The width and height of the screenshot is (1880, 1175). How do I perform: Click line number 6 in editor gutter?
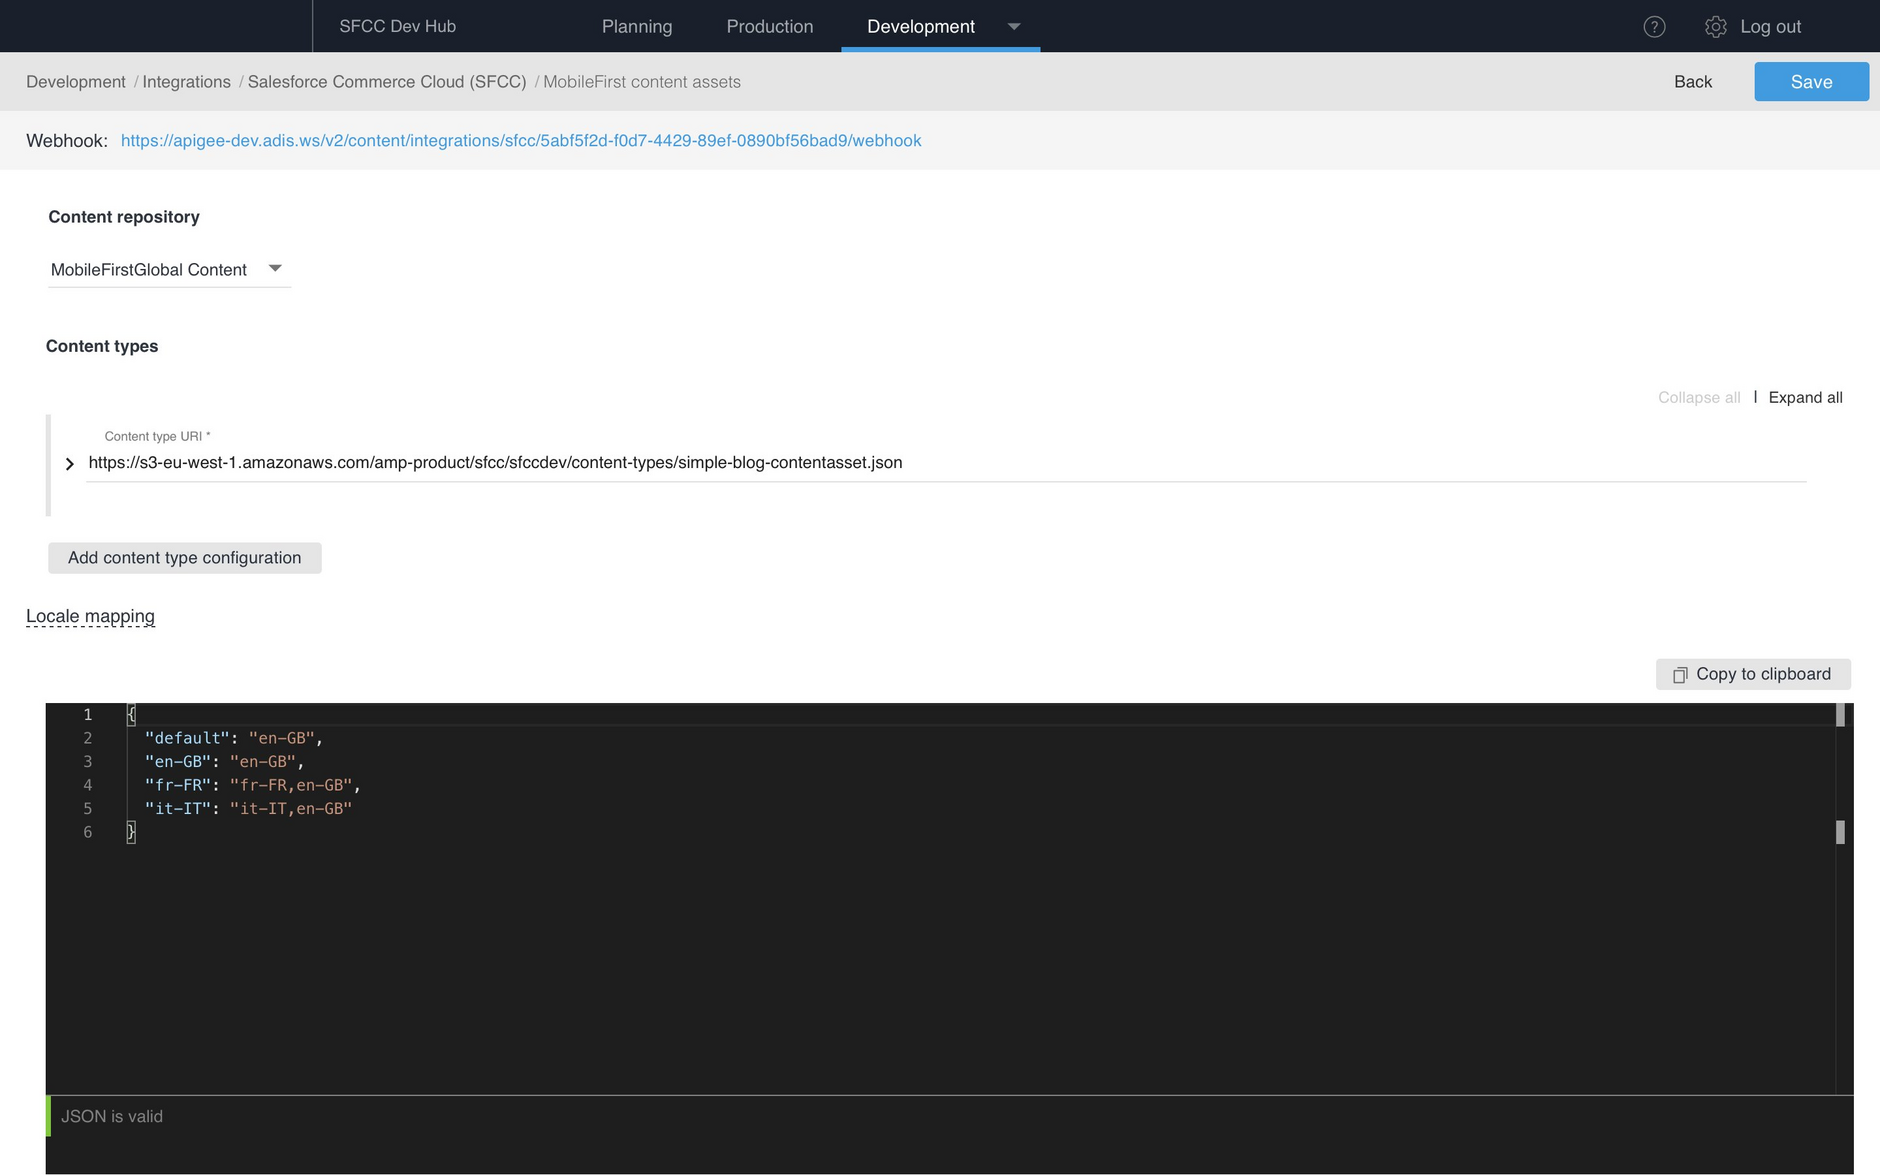click(88, 832)
